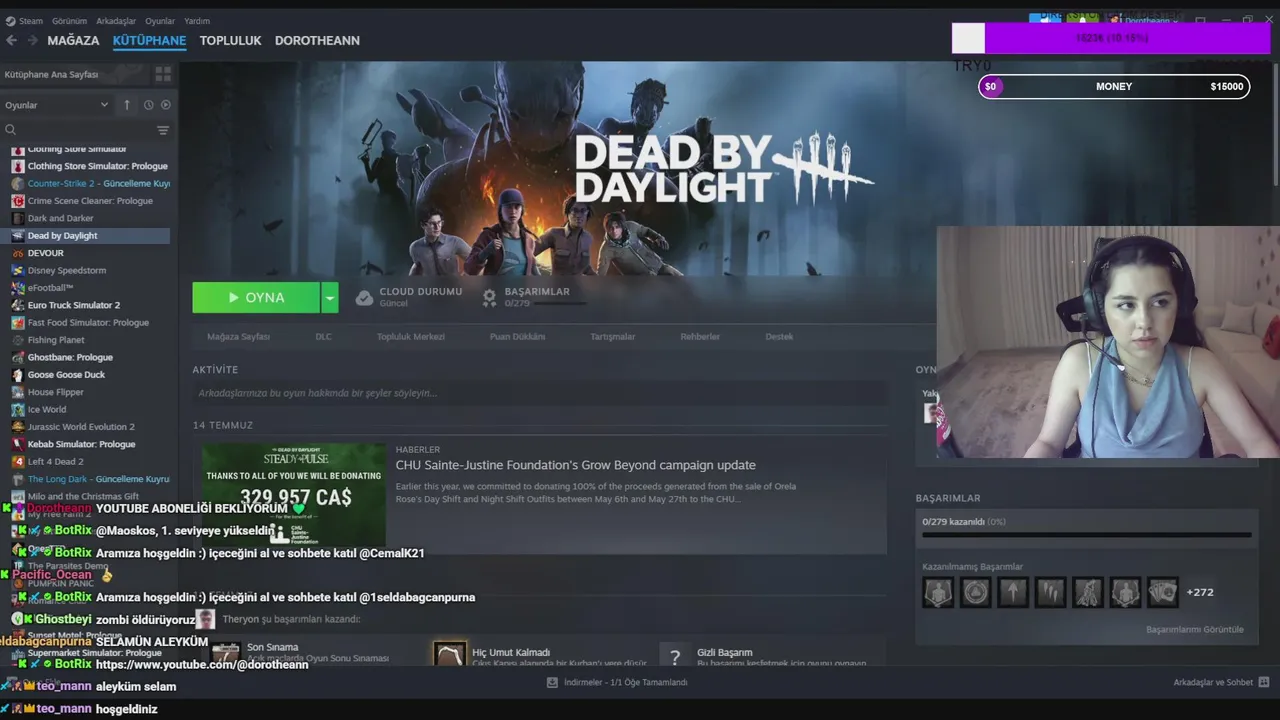Viewport: 1280px width, 720px height.
Task: Open the Tartışmalar link
Action: point(613,337)
